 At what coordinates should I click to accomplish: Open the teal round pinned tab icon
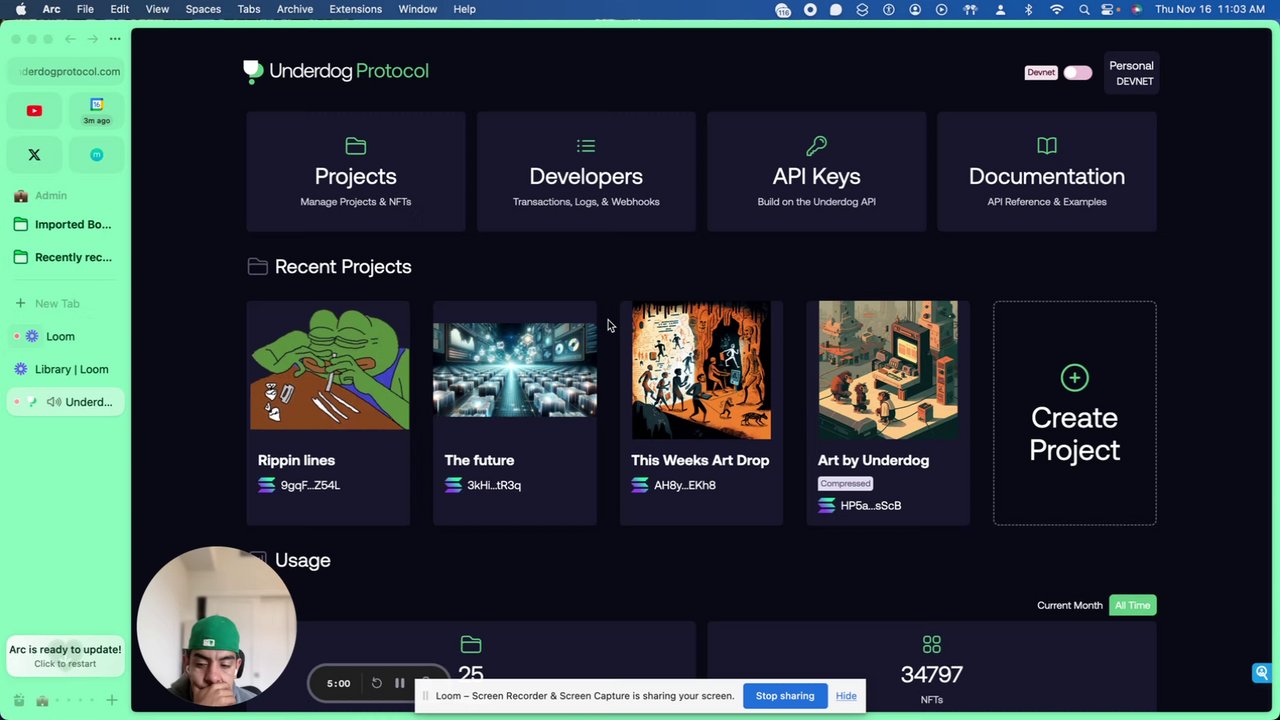96,155
